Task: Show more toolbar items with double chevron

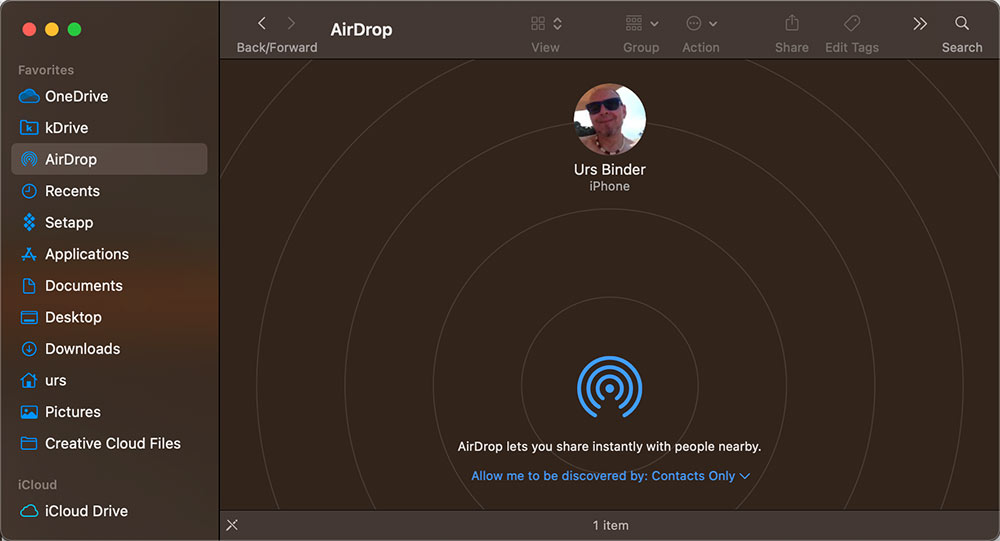Action: click(920, 24)
